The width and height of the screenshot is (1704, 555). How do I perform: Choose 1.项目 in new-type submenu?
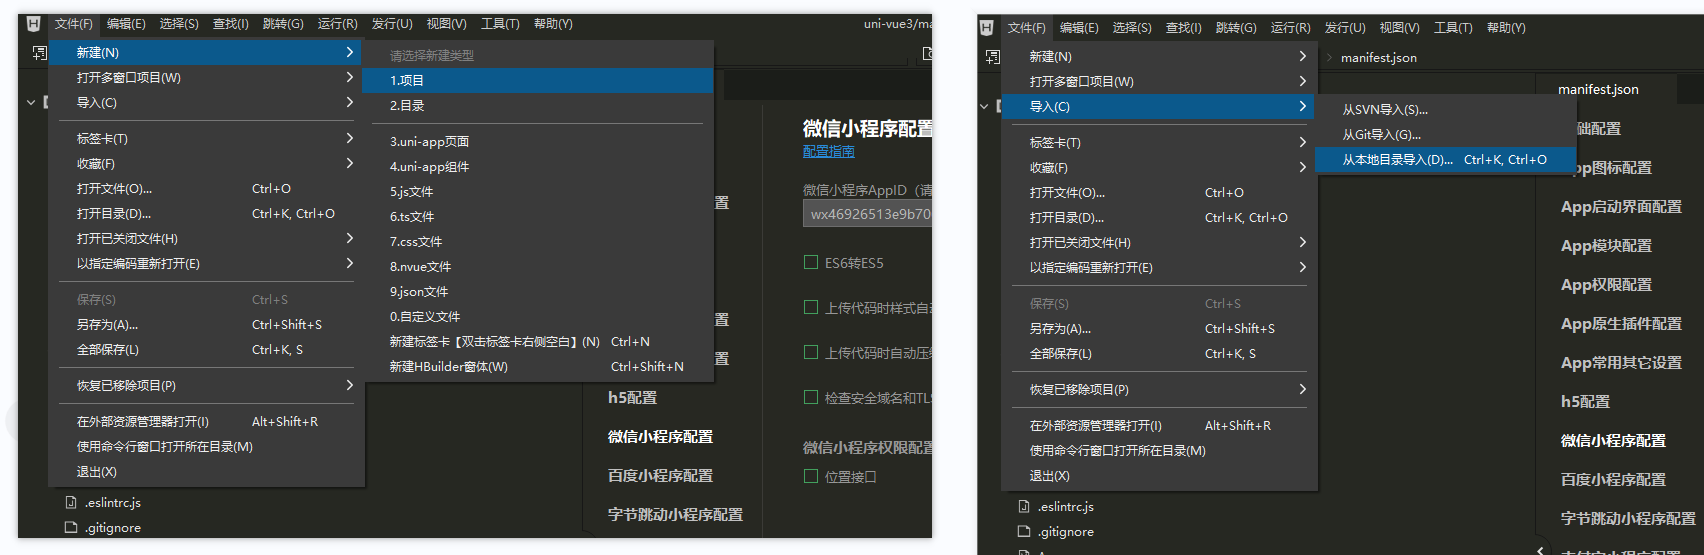(538, 80)
